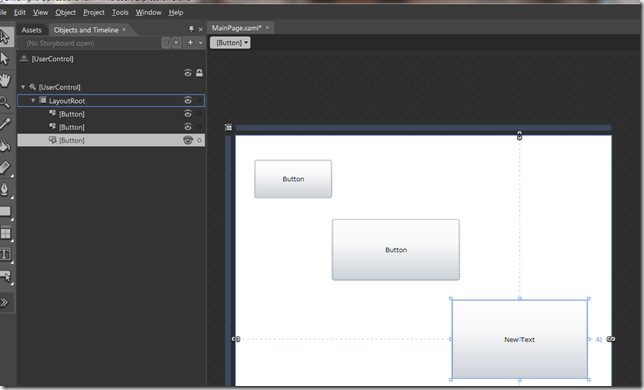
Task: Click the (No Storyboard open) field
Action: pos(90,43)
